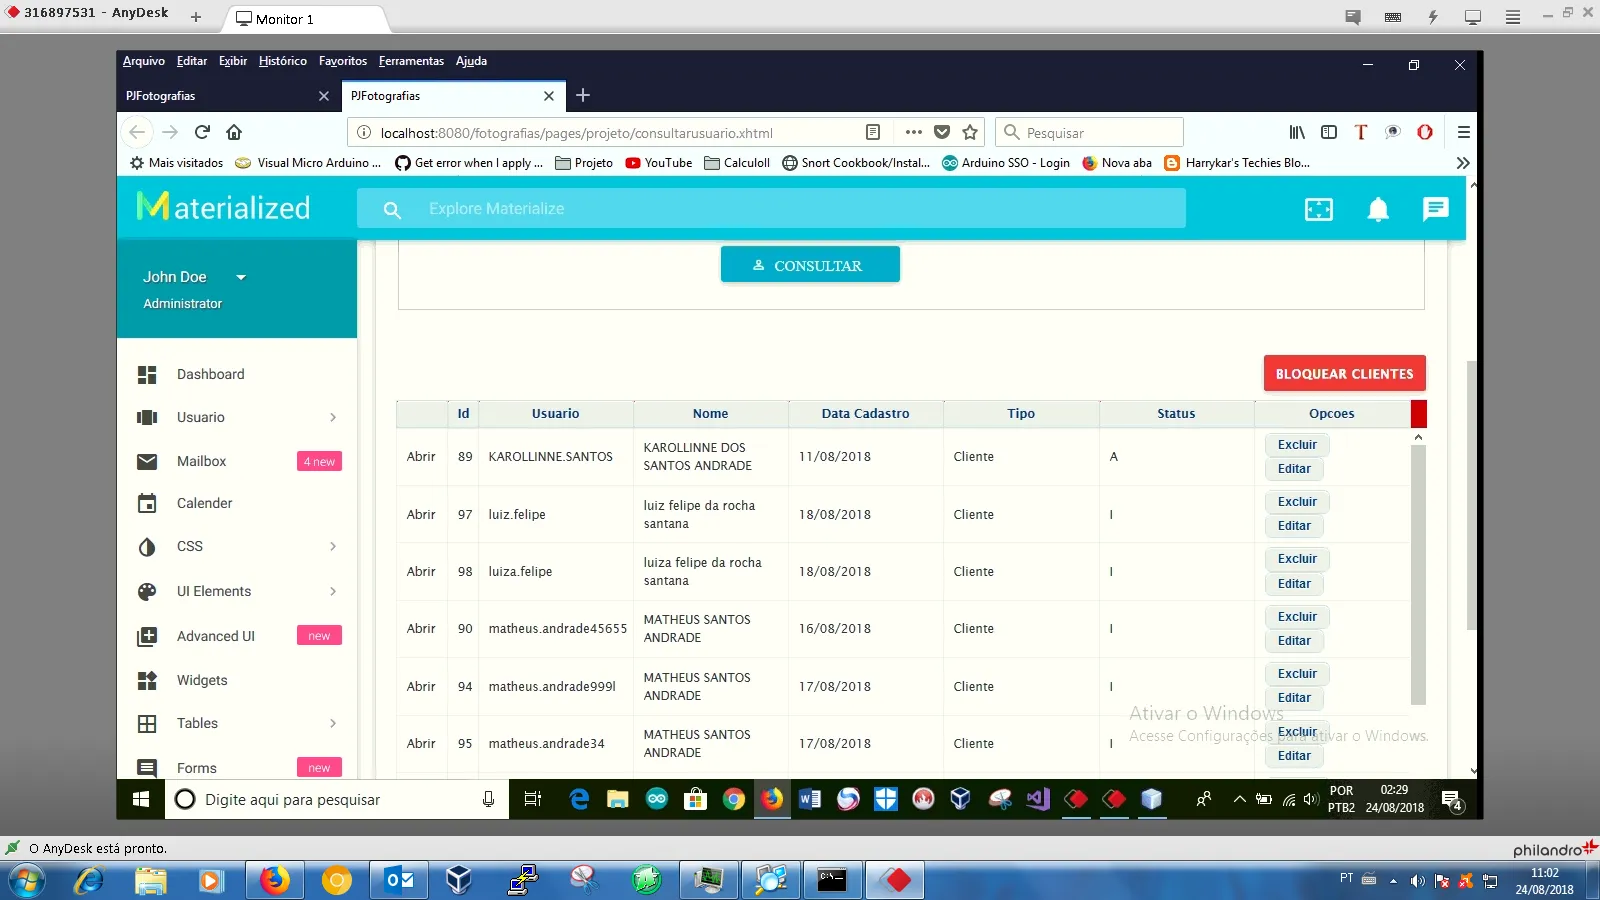This screenshot has height=900, width=1600.
Task: Click the BLOQUEAR CLIENTES button
Action: [x=1344, y=374]
